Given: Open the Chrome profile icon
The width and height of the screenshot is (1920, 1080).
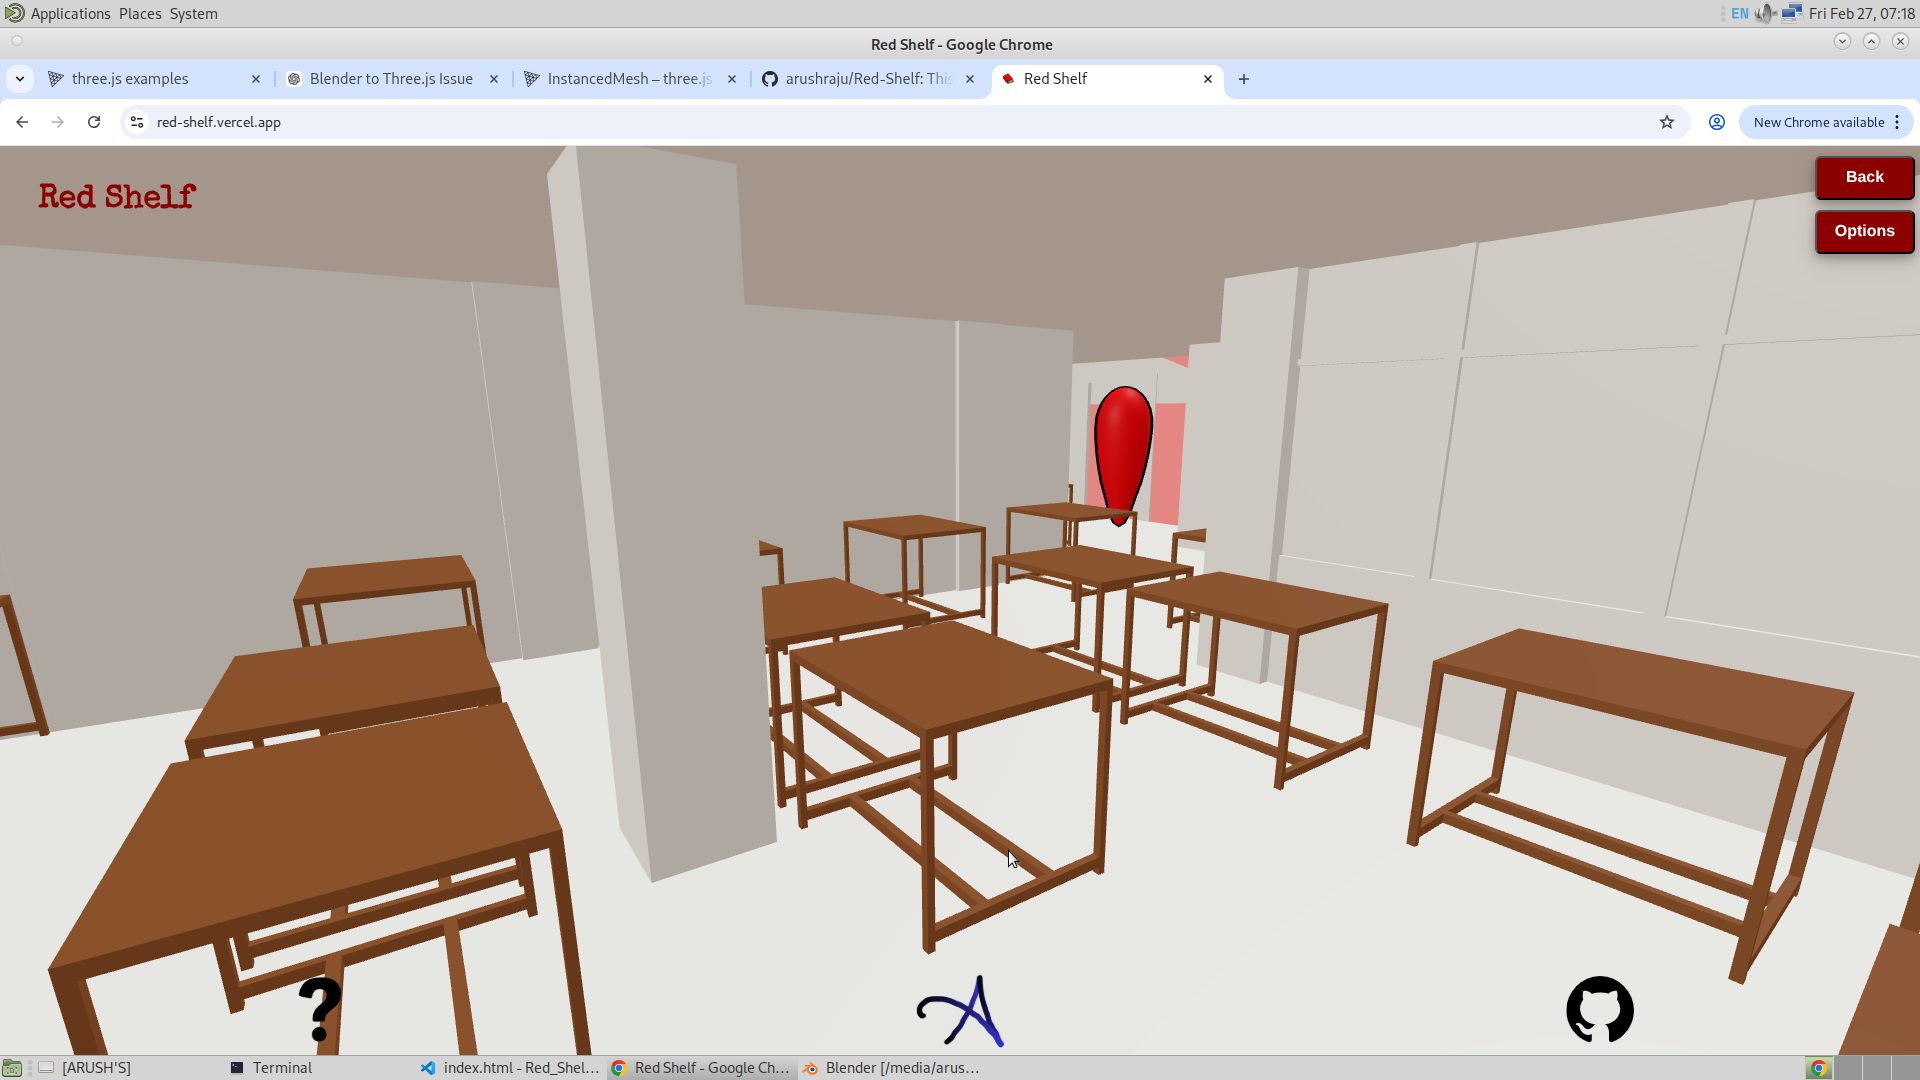Looking at the screenshot, I should 1716,122.
